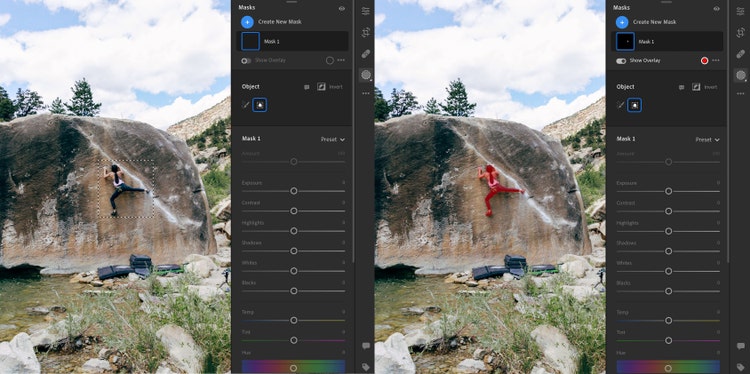
Task: Click Contrast slider handle in the overlay-off panel
Action: (x=294, y=211)
